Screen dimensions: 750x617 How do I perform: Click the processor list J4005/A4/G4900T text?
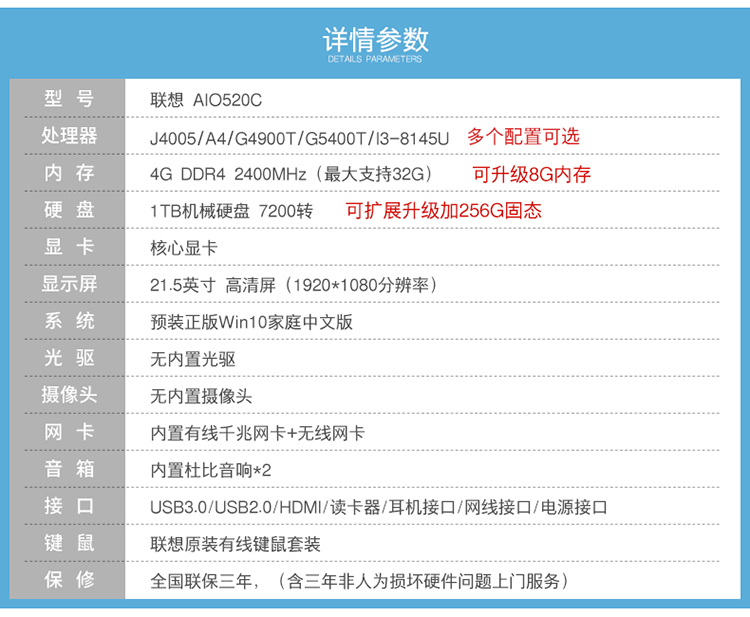click(x=299, y=139)
